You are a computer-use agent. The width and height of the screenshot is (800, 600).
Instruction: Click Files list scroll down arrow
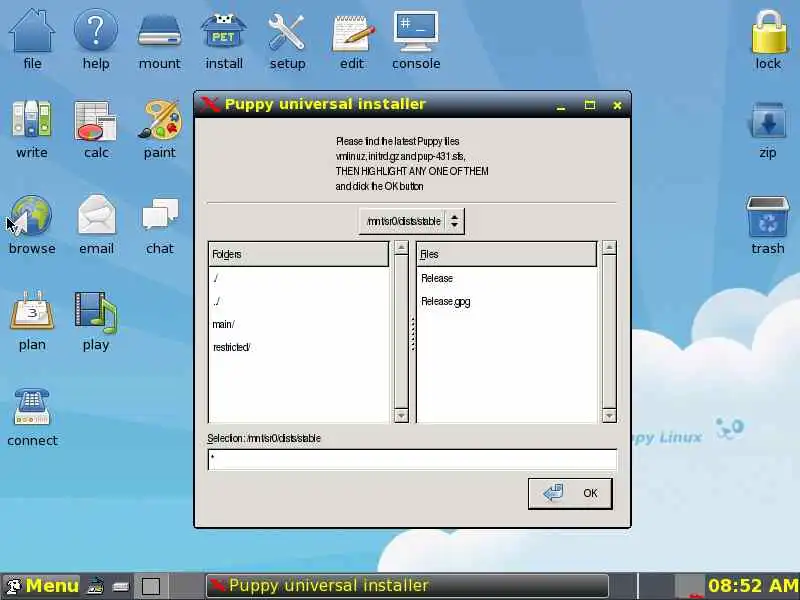tap(609, 416)
